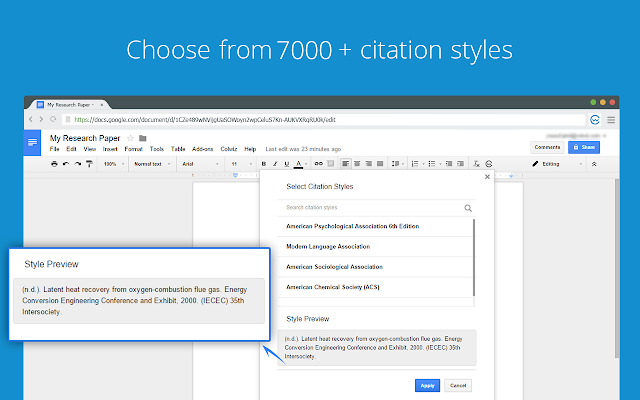Viewport: 640px width, 400px height.
Task: Click the colwiz extension icon in browser
Action: (x=595, y=120)
